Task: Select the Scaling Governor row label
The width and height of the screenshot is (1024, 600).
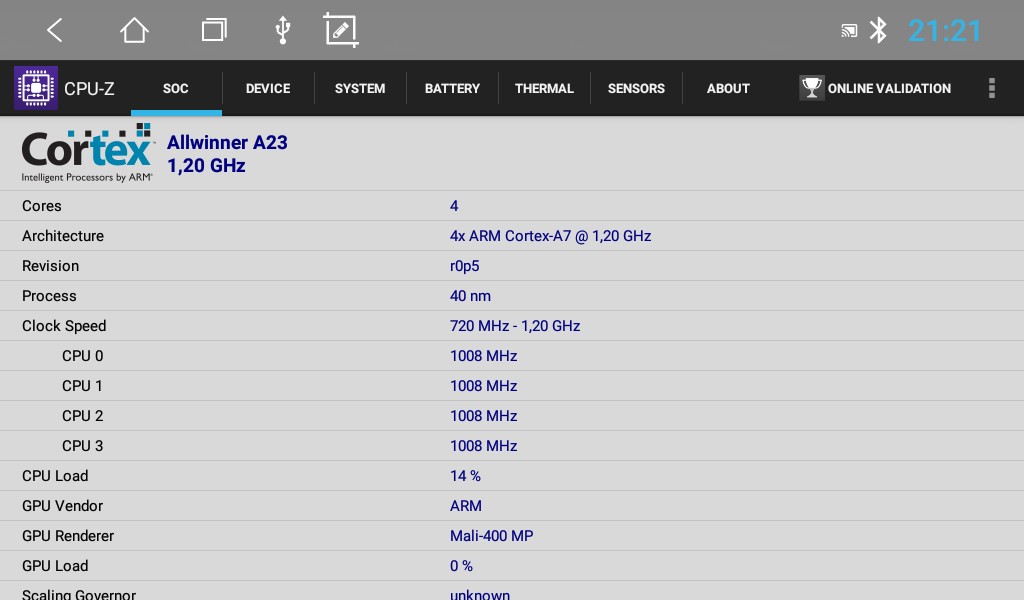Action: [78, 594]
